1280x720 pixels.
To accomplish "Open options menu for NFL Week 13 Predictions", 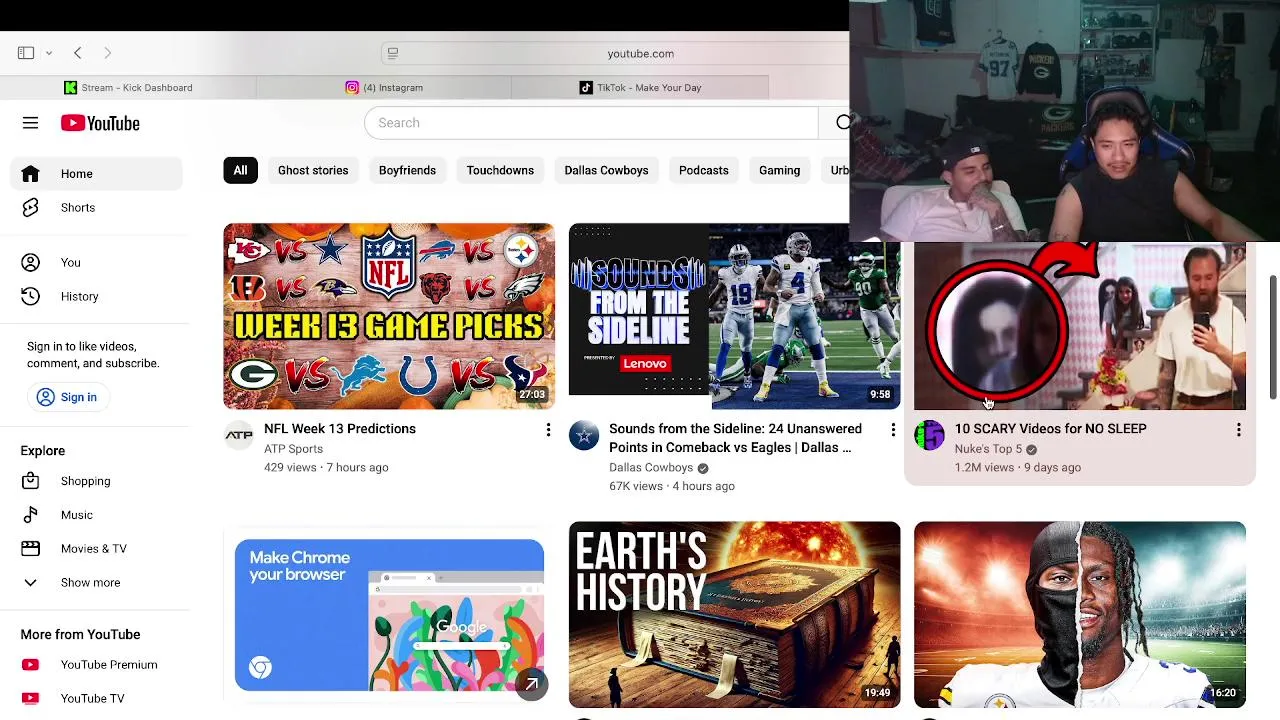I will pyautogui.click(x=548, y=429).
